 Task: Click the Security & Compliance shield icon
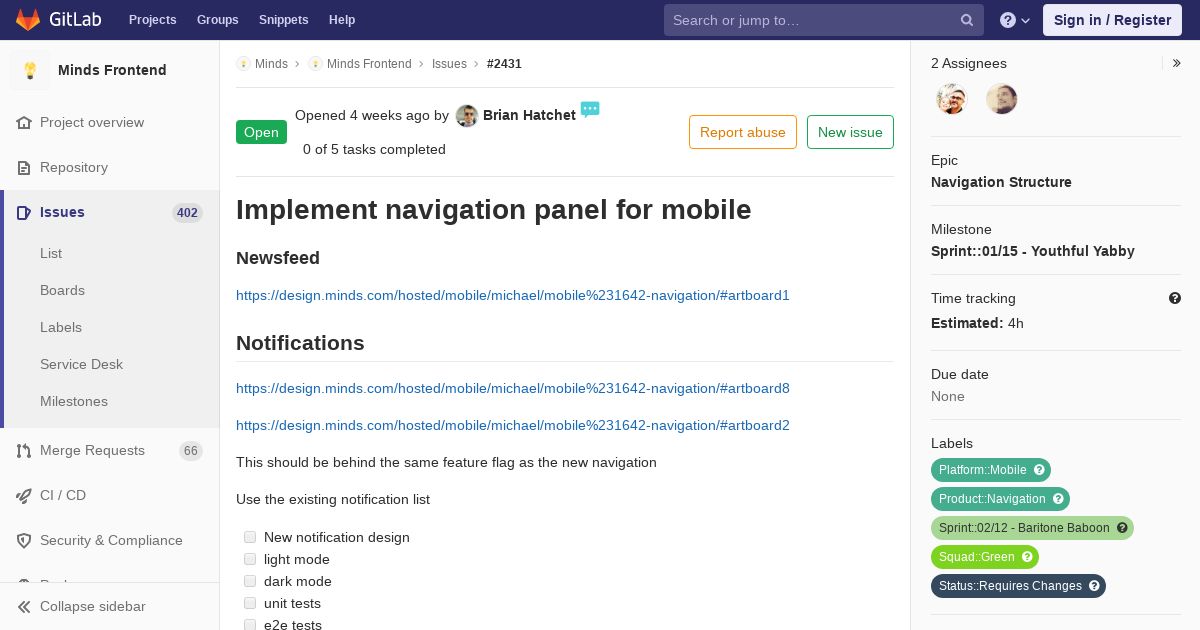point(24,540)
